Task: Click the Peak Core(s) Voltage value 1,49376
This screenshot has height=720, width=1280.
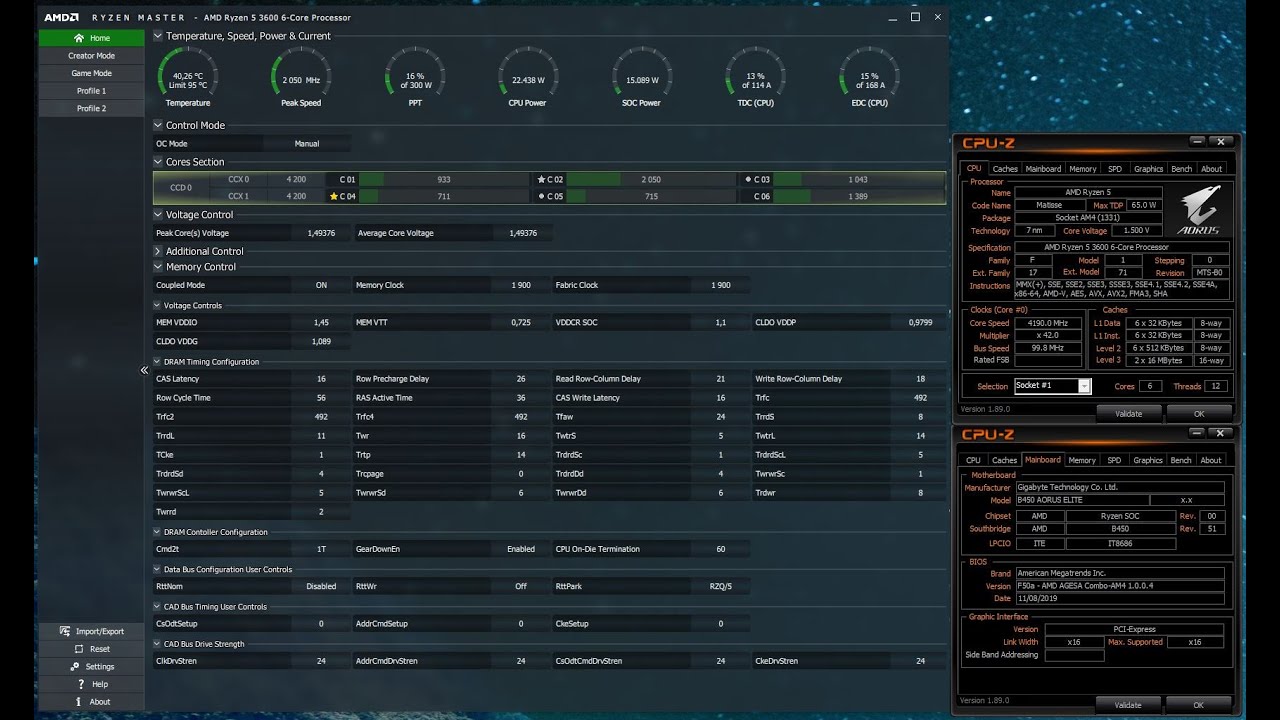Action: pos(321,233)
